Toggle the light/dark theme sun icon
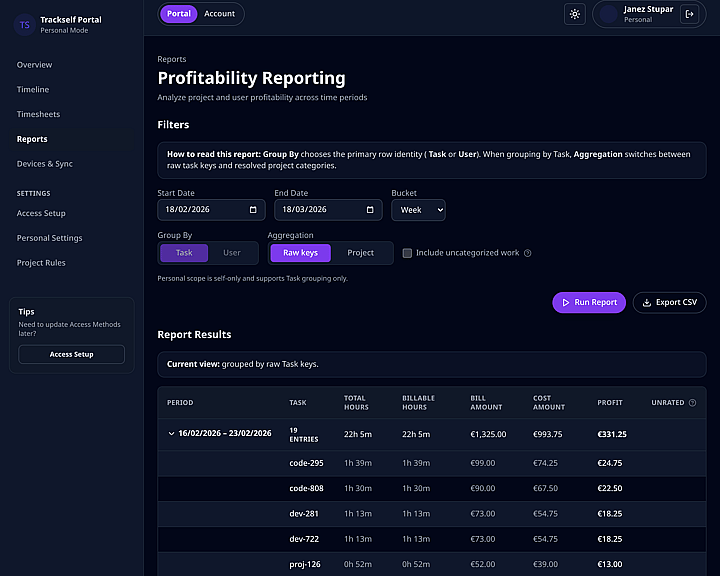This screenshot has height=576, width=720. (x=574, y=14)
